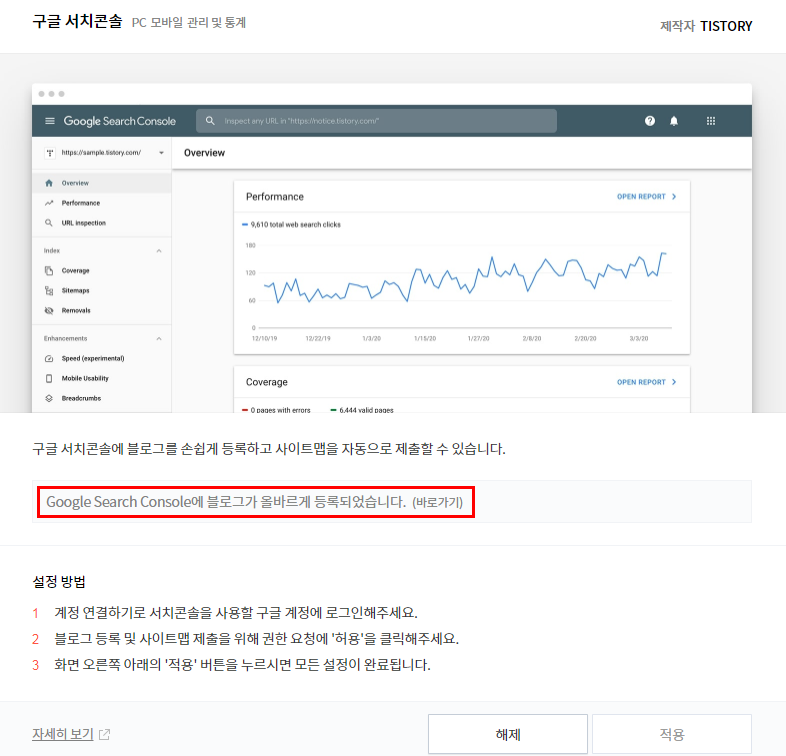Click the 적용 apply button
Screen dimensions: 786x756
(x=672, y=734)
